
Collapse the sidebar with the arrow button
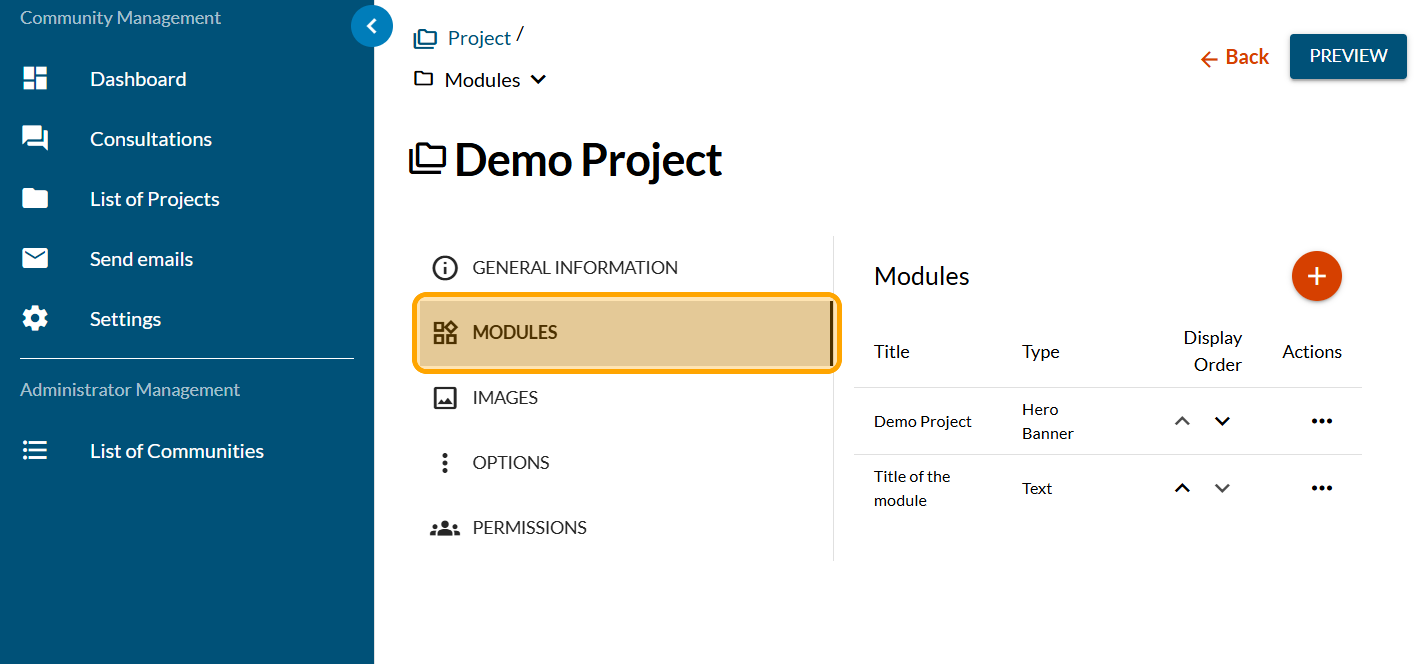(372, 26)
